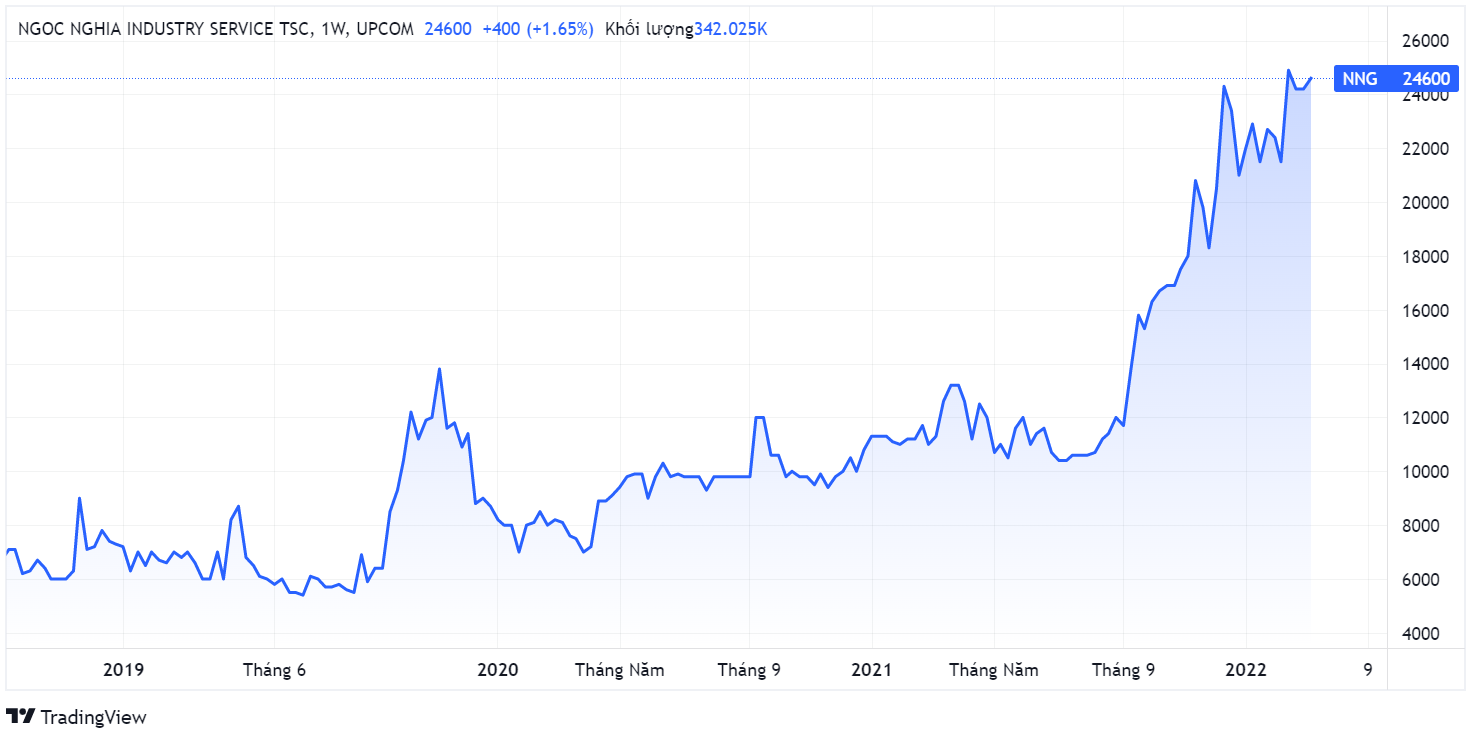Click the 14000 price axis label
Viewport: 1480px width, 743px height.
tap(1426, 364)
